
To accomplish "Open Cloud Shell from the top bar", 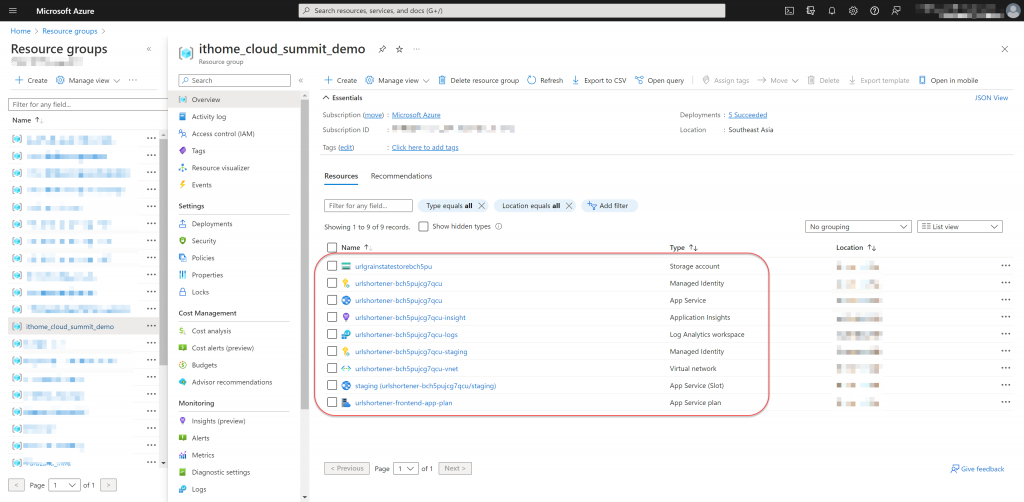I will [x=789, y=10].
